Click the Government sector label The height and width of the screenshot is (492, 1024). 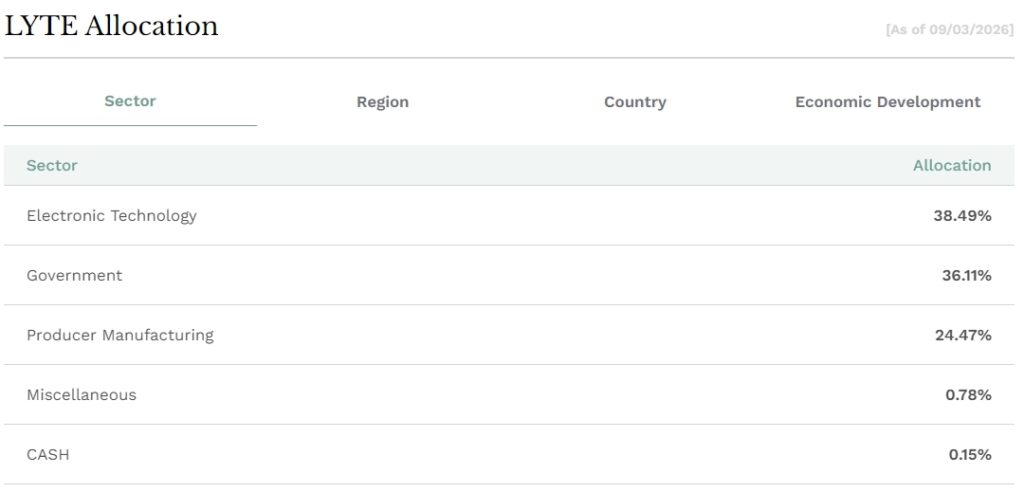pyautogui.click(x=74, y=275)
